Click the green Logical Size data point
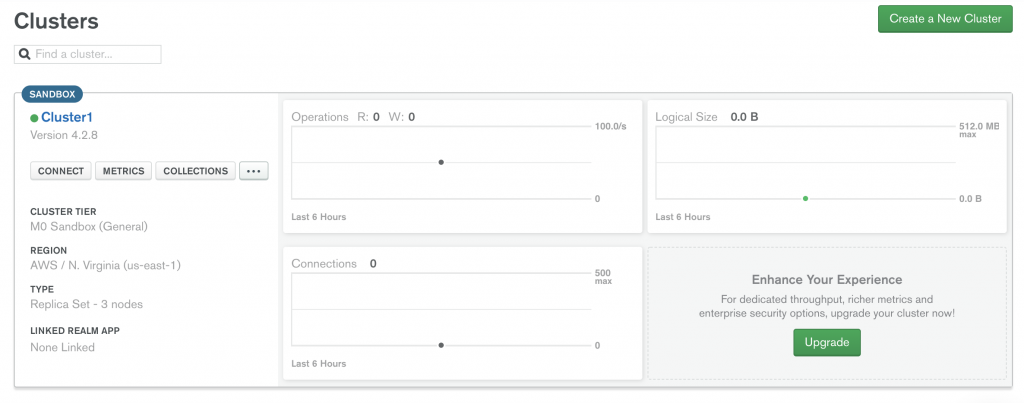Screen dimensions: 1024x403 (805, 198)
